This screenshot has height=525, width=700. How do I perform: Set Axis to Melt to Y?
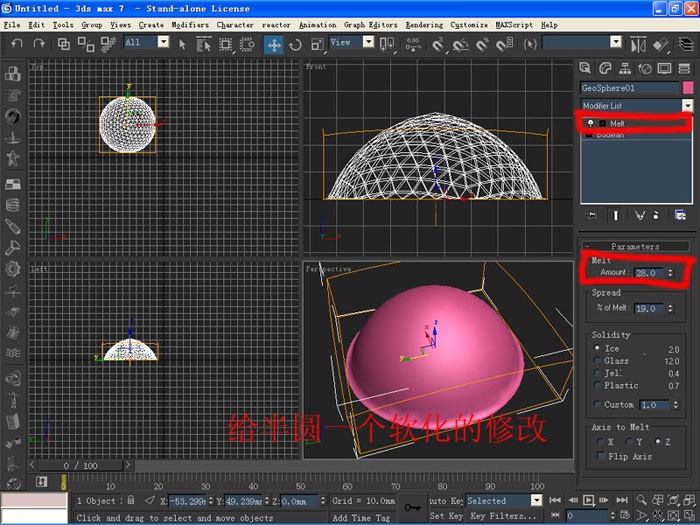629,441
